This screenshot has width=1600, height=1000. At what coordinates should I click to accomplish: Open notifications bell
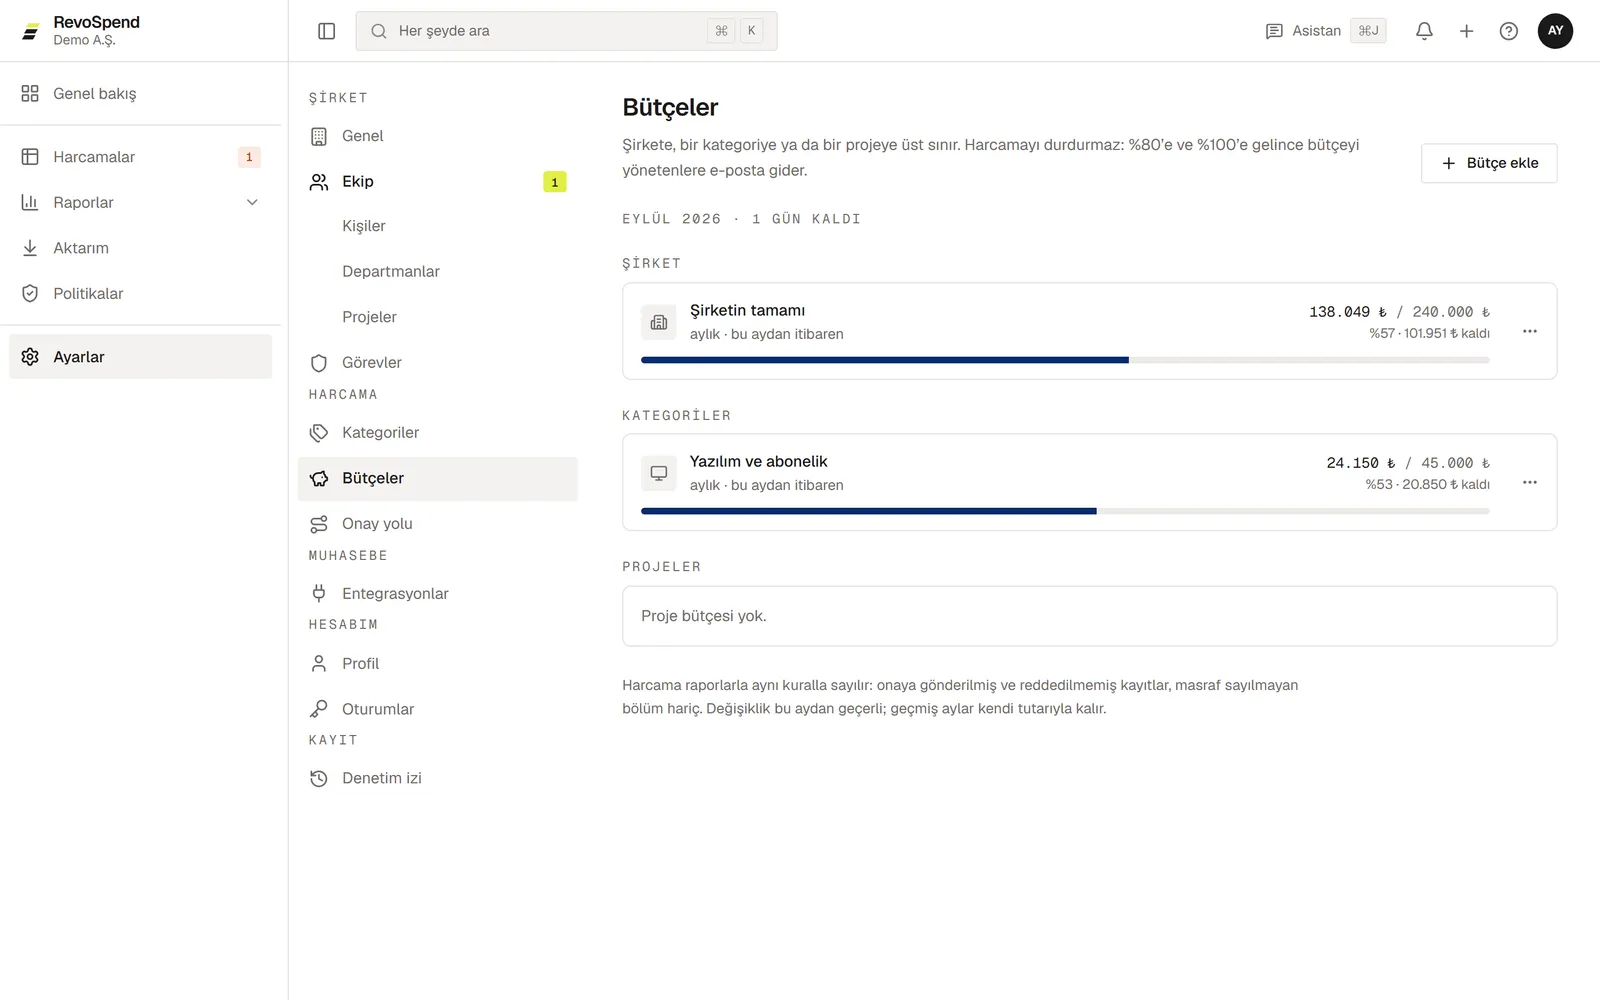pos(1424,31)
